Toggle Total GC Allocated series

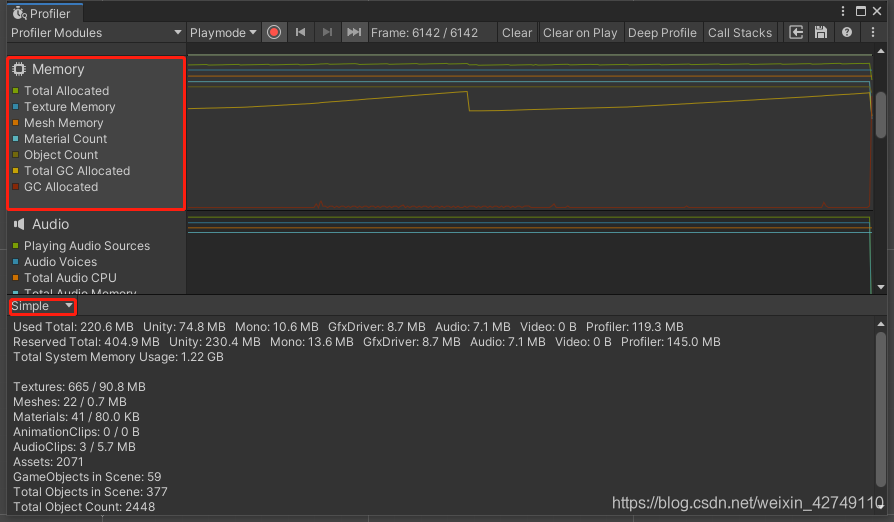[15, 170]
